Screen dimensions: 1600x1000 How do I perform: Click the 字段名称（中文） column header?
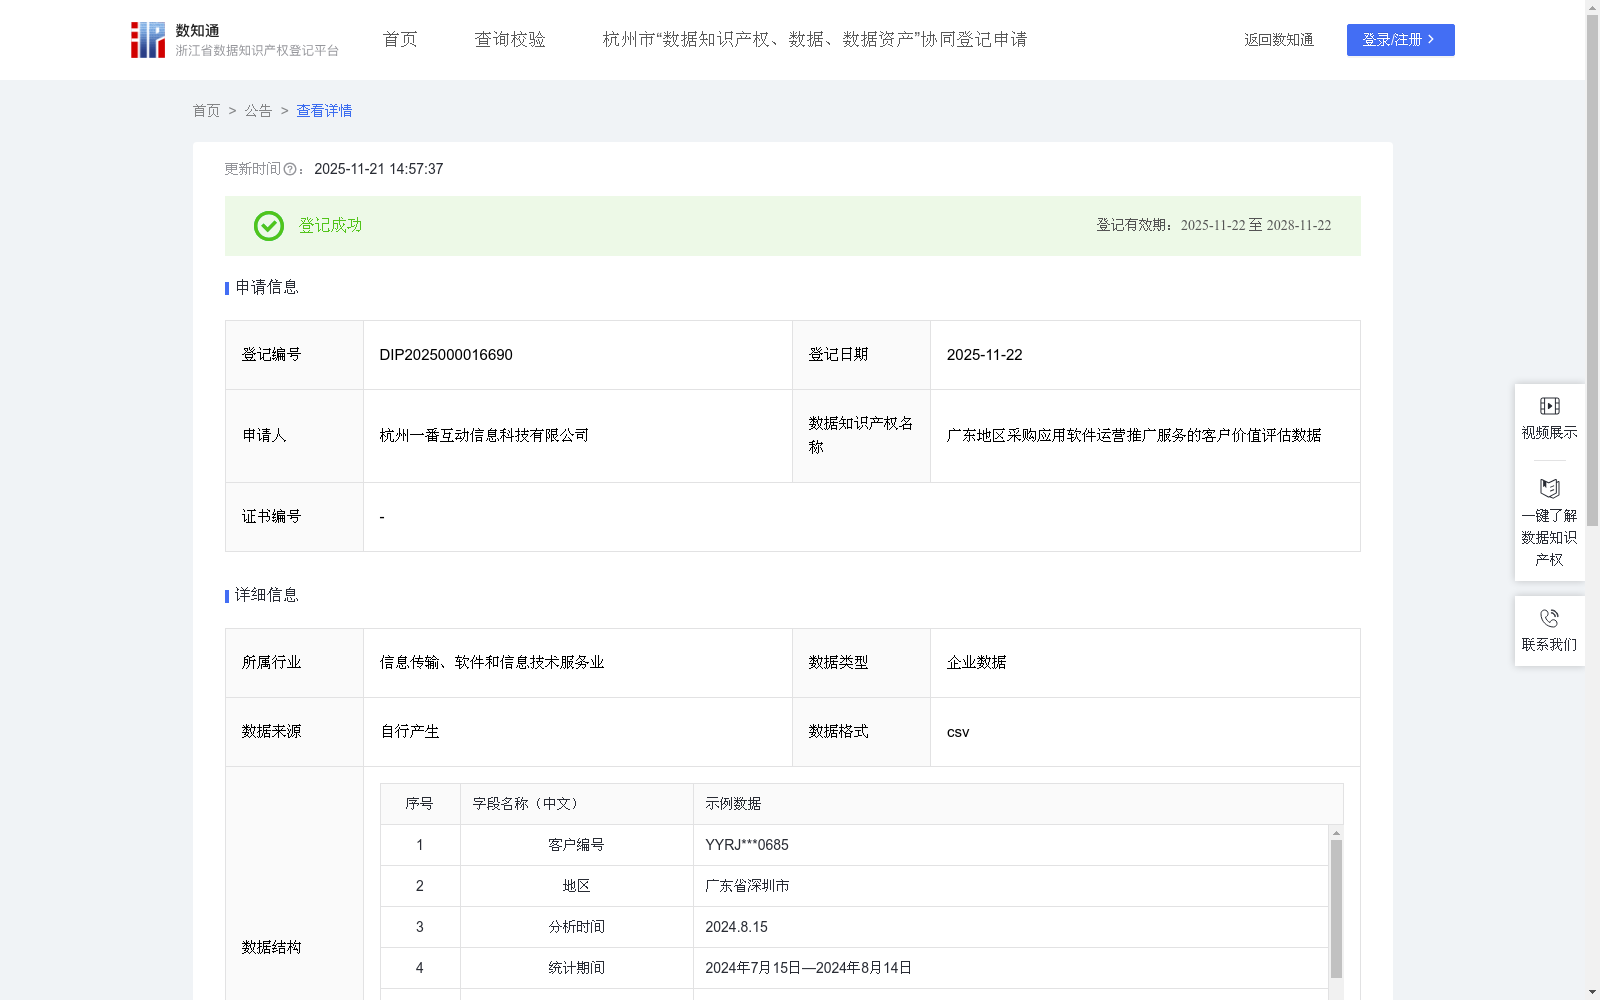click(577, 804)
